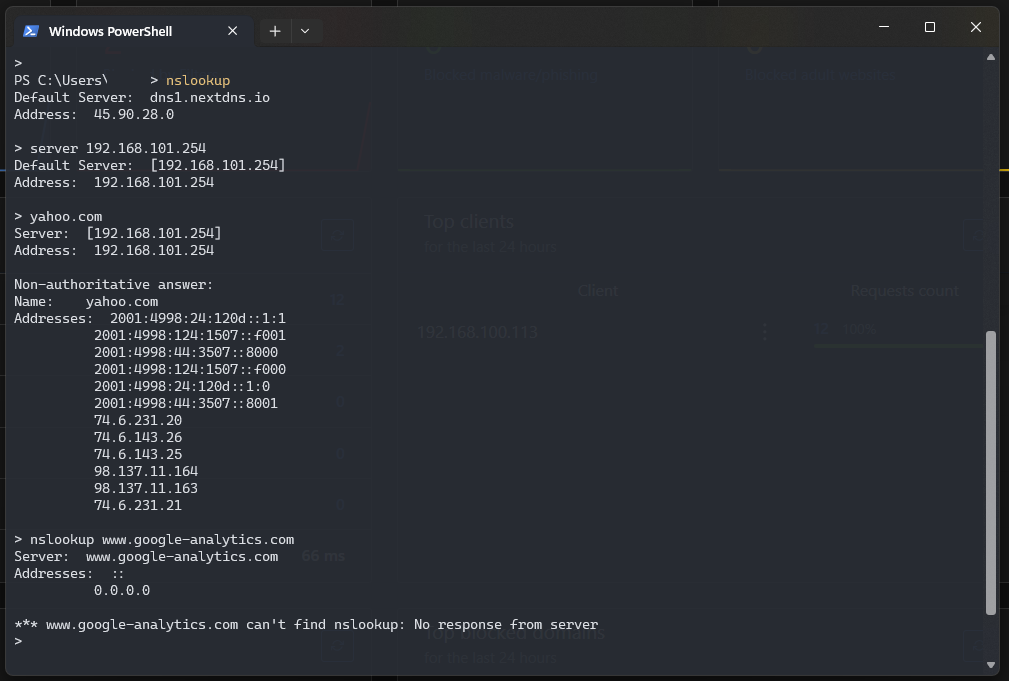
Task: Click 'PS C:\Users\' prompt path
Action: [x=61, y=80]
